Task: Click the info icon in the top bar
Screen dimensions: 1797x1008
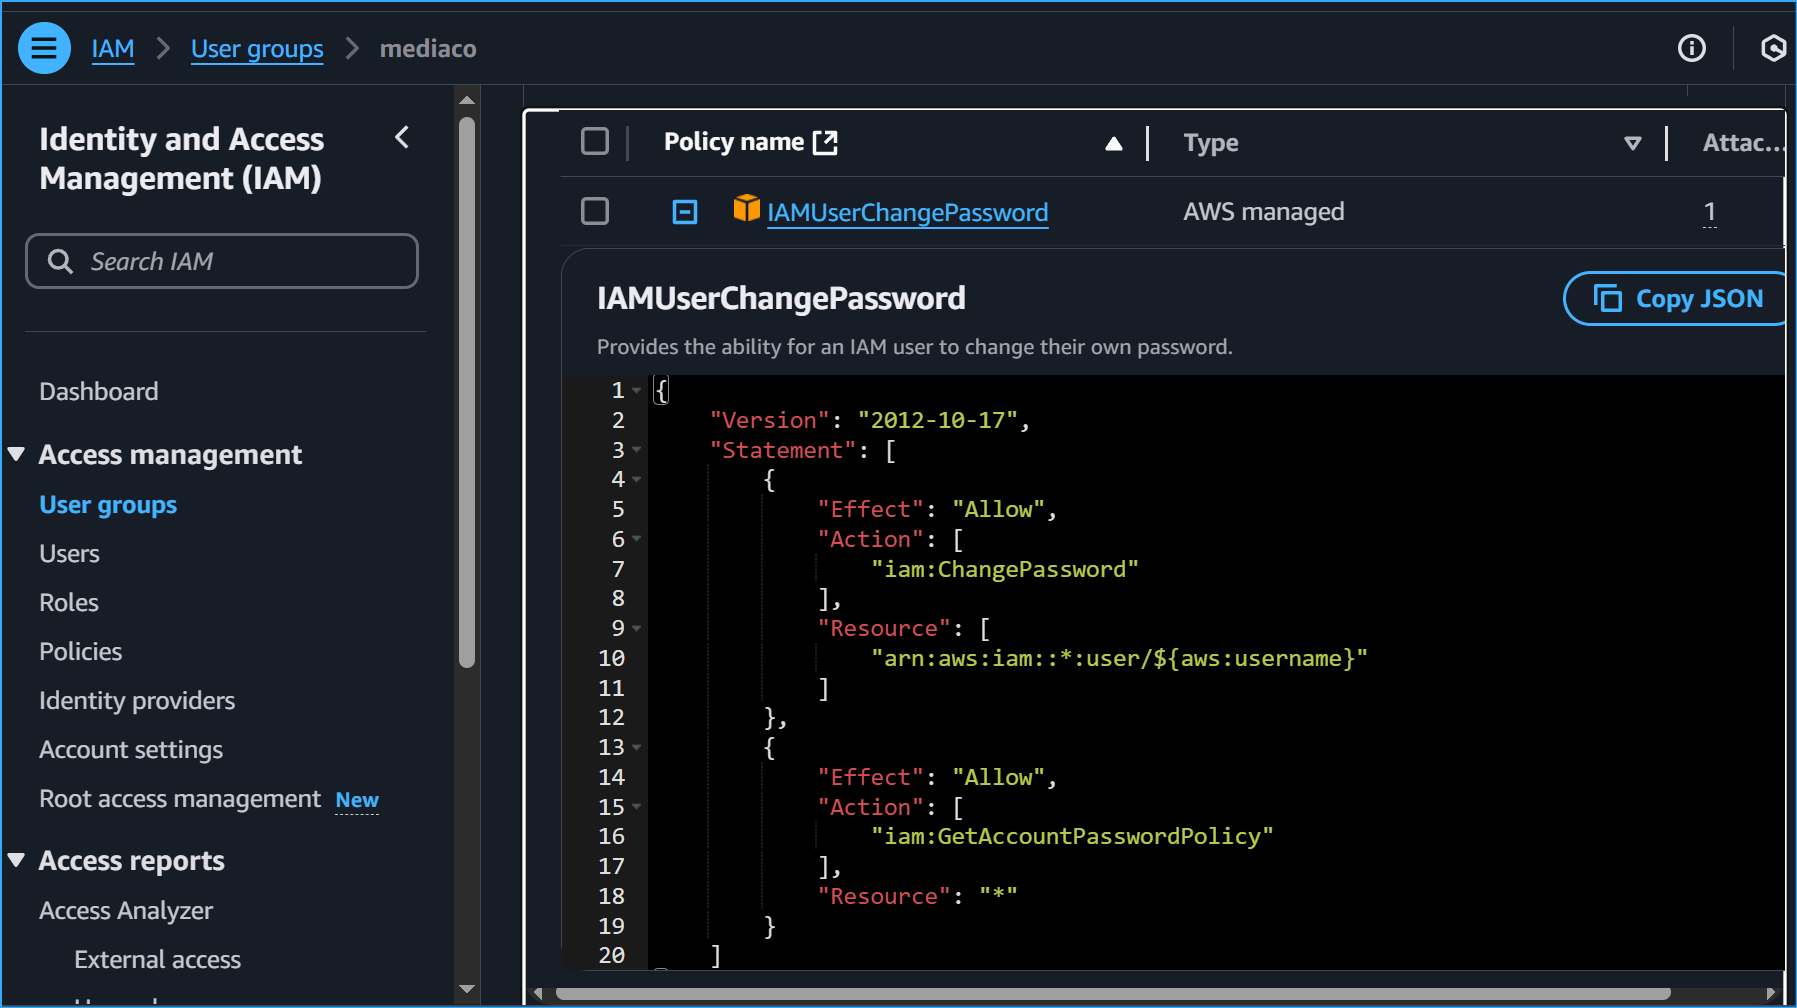Action: (1692, 48)
